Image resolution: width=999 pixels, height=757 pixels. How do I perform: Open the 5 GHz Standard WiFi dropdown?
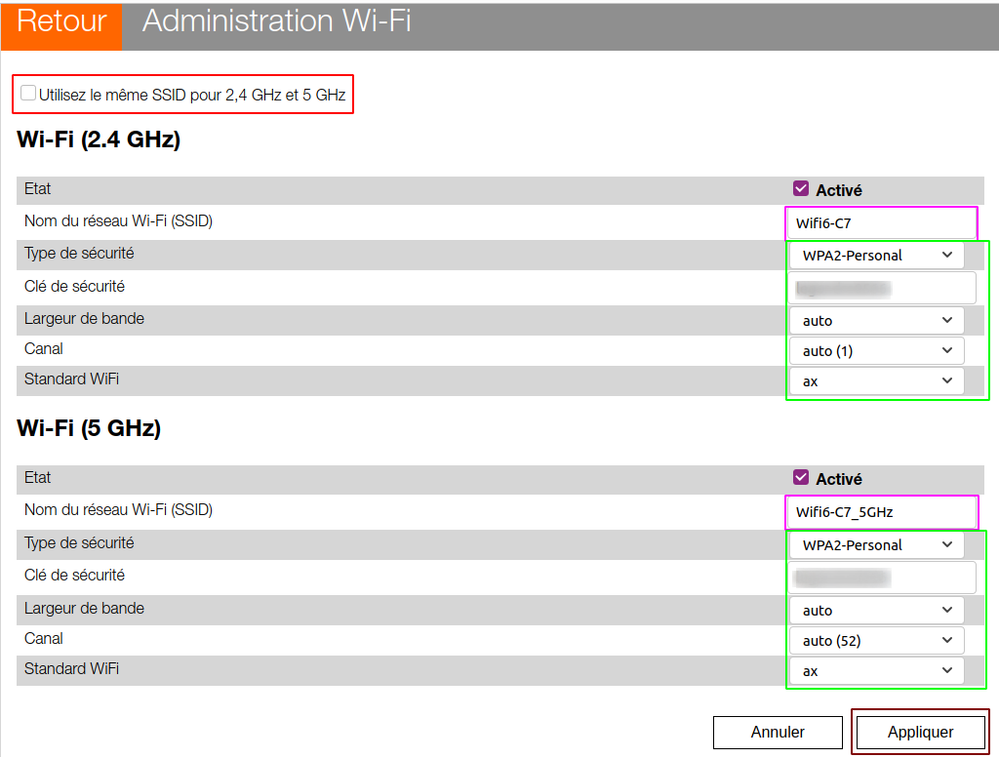(x=877, y=671)
